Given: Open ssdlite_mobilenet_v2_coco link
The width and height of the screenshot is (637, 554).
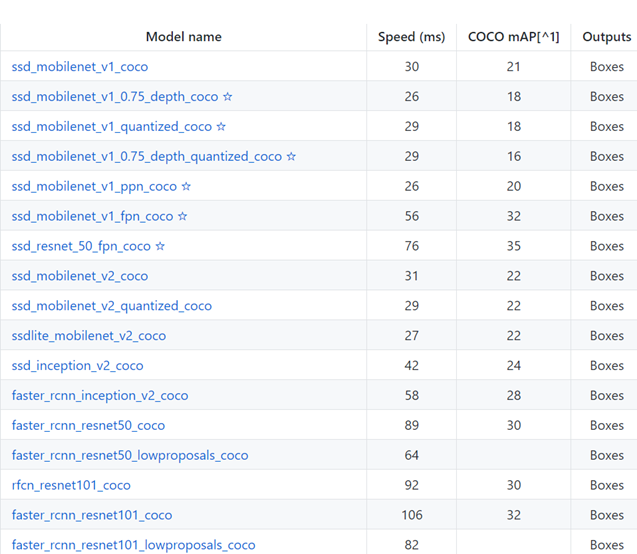Looking at the screenshot, I should pos(89,336).
